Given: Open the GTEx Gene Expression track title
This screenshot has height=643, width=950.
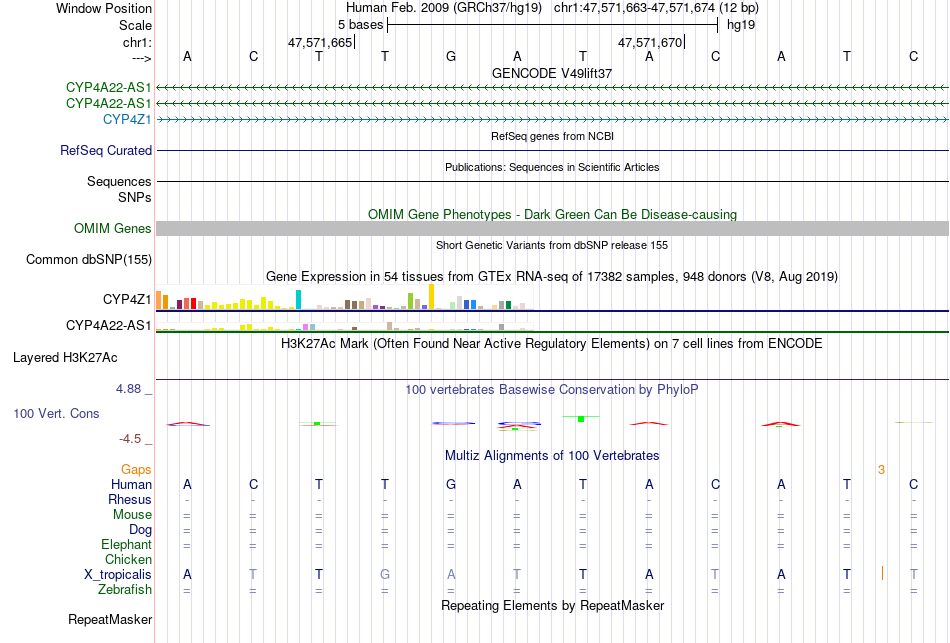Looking at the screenshot, I should pyautogui.click(x=552, y=277).
